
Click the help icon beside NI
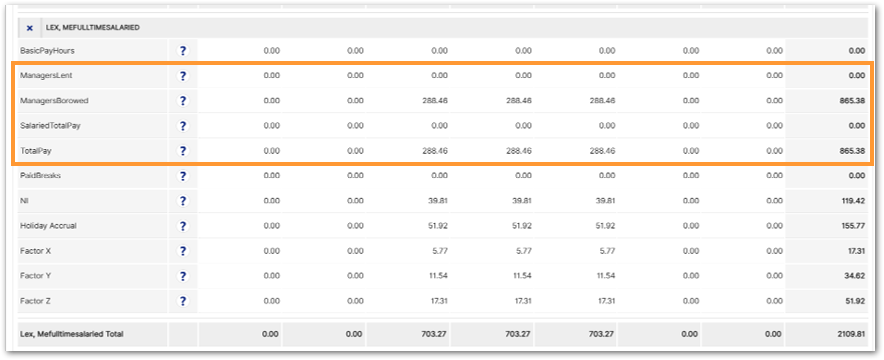182,201
